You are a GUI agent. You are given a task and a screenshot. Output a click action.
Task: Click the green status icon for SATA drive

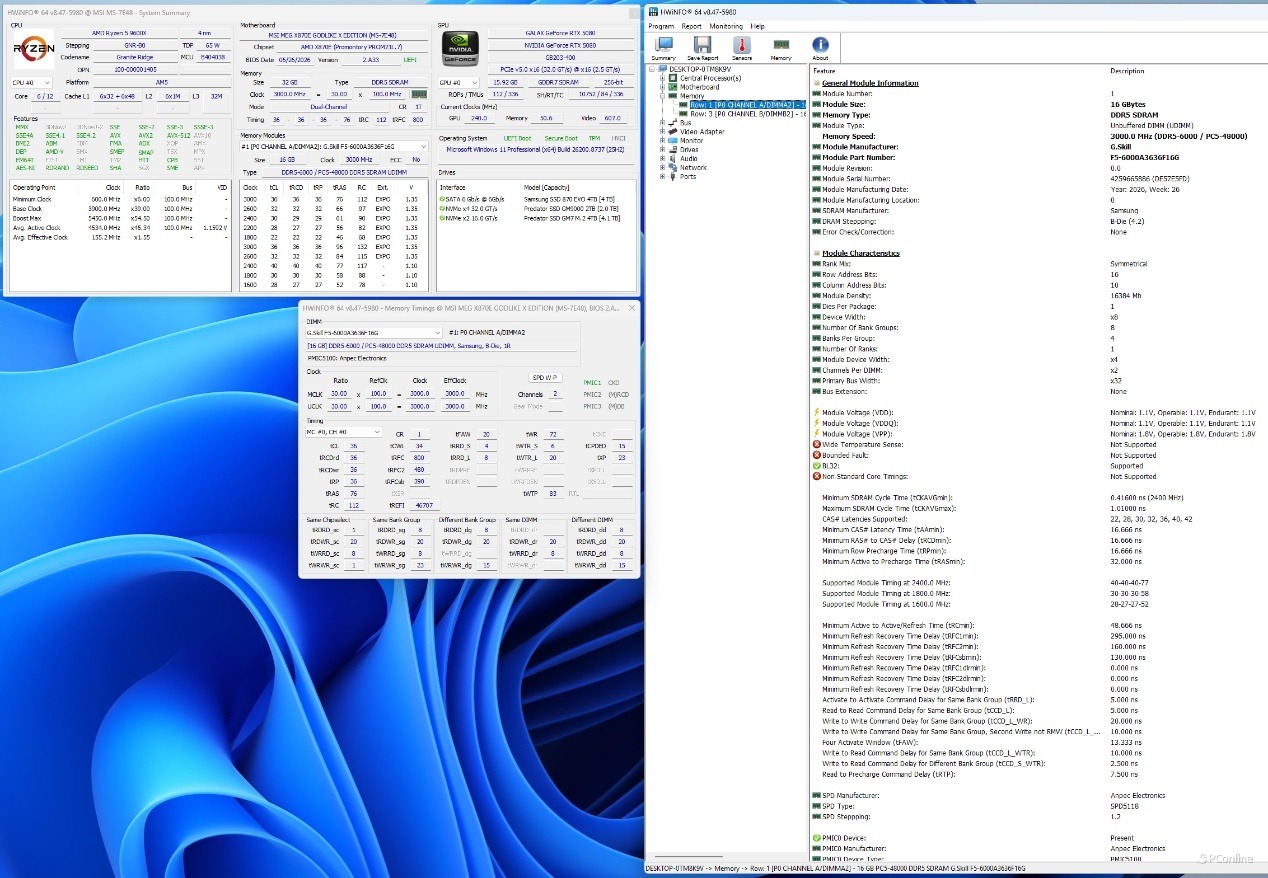click(441, 200)
